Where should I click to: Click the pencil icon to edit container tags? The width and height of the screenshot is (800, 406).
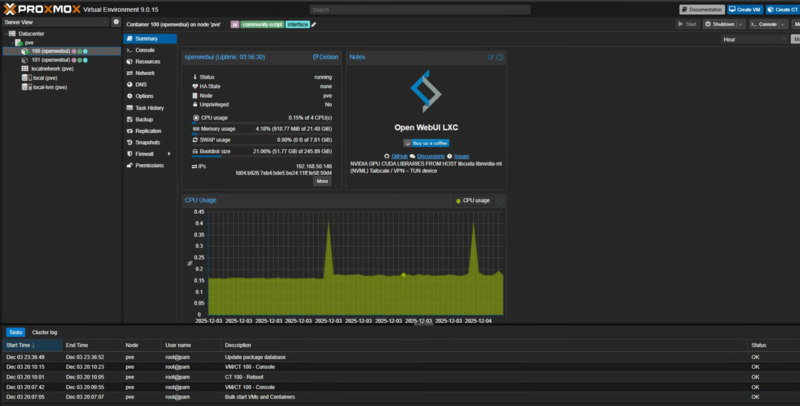click(x=313, y=24)
